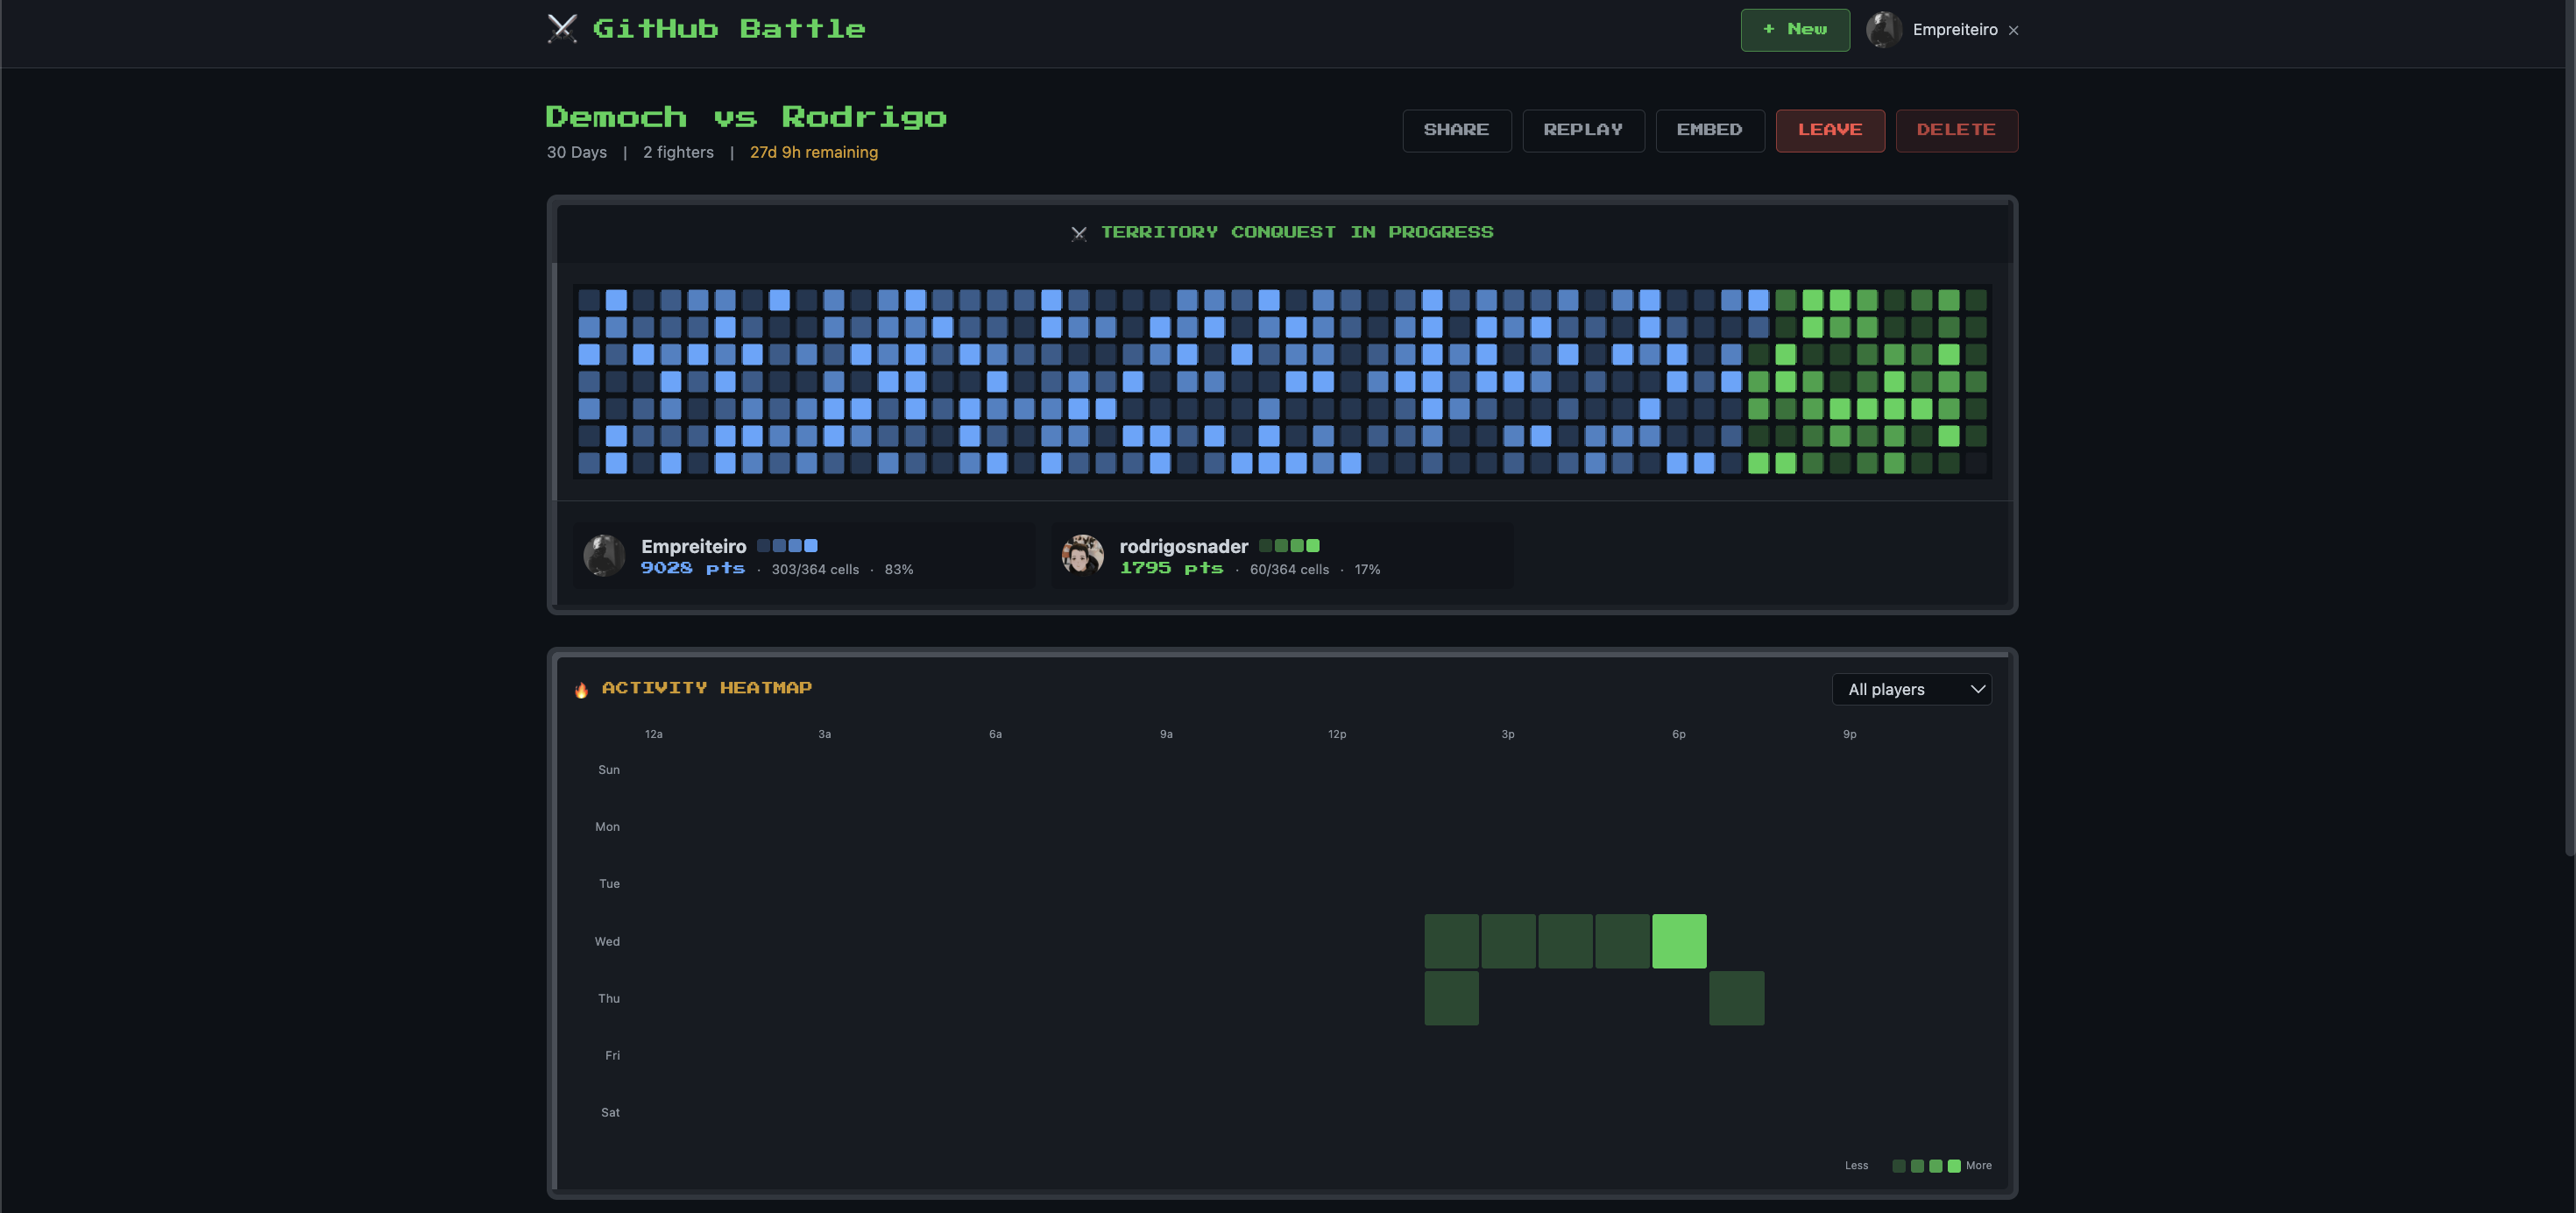2576x1213 pixels.
Task: Click the GitHub Battle crossed swords logo
Action: (562, 29)
